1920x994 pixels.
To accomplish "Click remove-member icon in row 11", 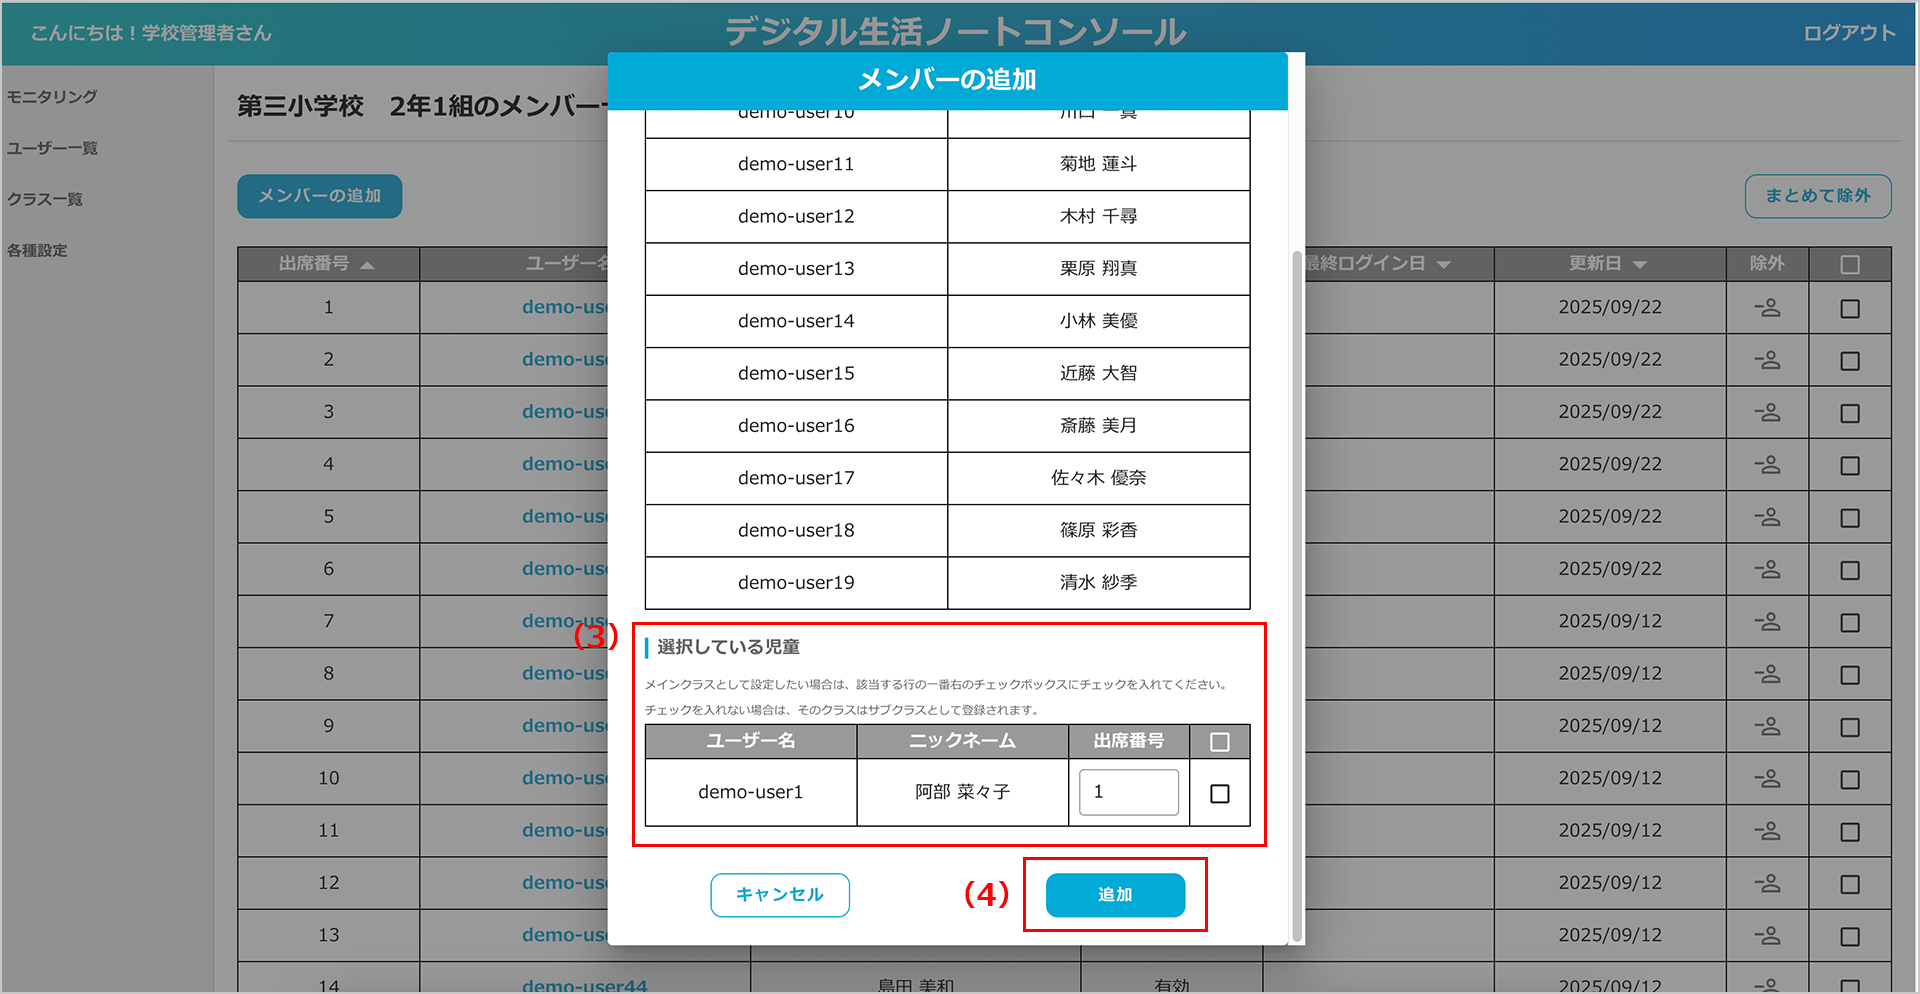I will click(1767, 831).
